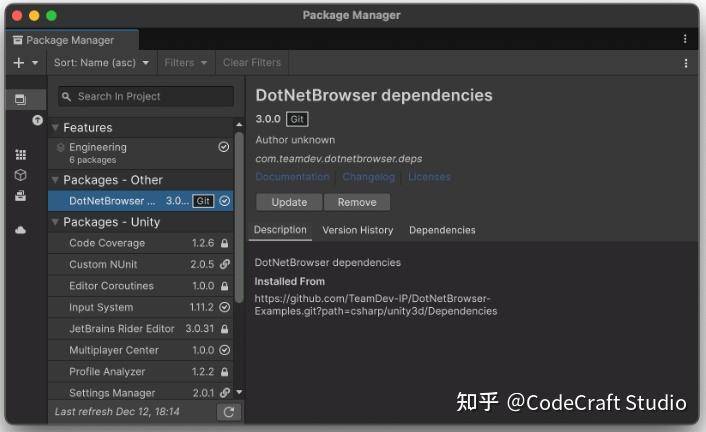Image resolution: width=706 pixels, height=432 pixels.
Task: Click the Input System checkmark icon
Action: [x=225, y=307]
